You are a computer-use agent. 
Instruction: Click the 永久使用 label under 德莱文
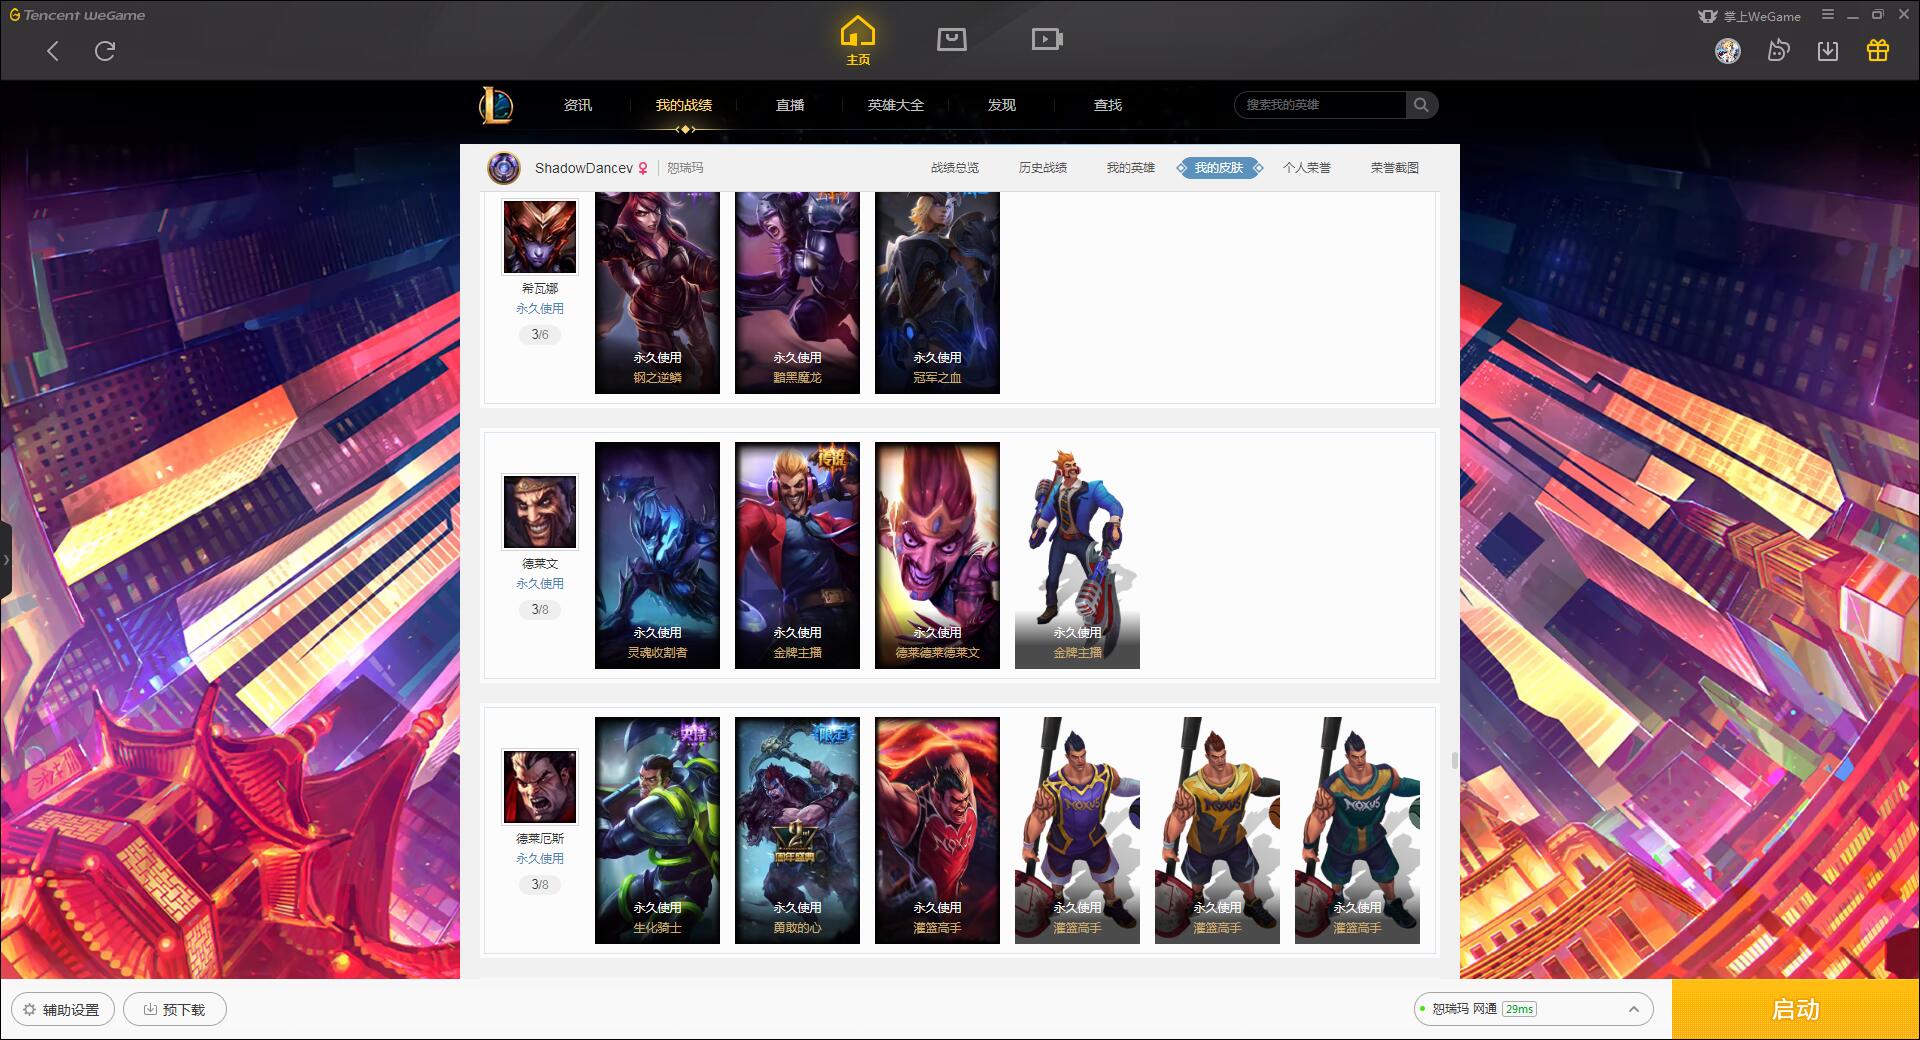(540, 584)
